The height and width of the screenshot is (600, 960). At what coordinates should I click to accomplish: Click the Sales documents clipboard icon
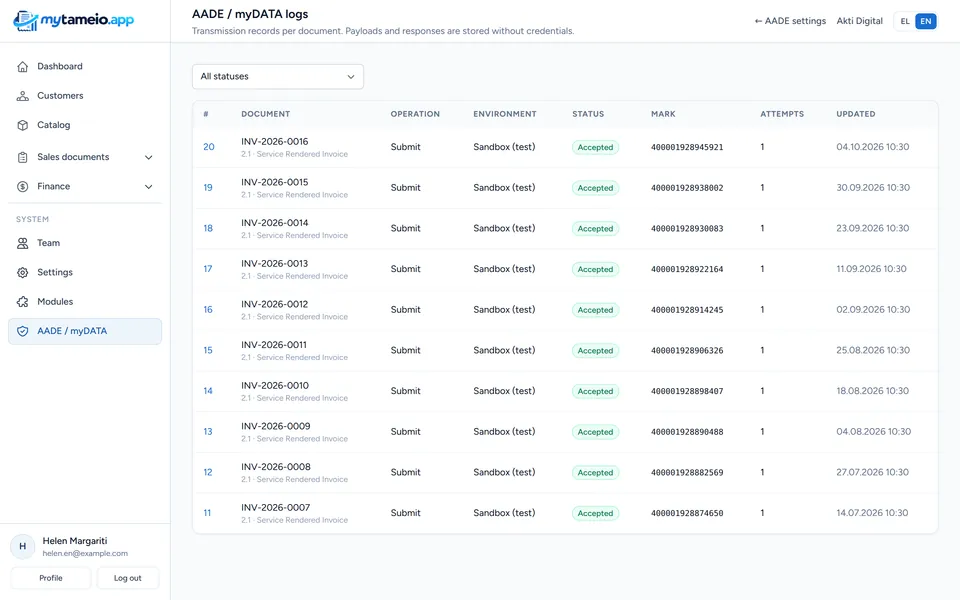point(23,157)
